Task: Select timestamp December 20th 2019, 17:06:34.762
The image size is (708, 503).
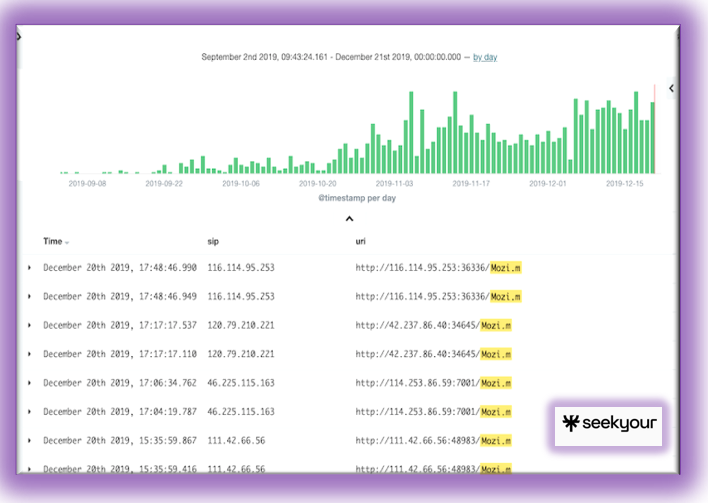Action: 120,383
